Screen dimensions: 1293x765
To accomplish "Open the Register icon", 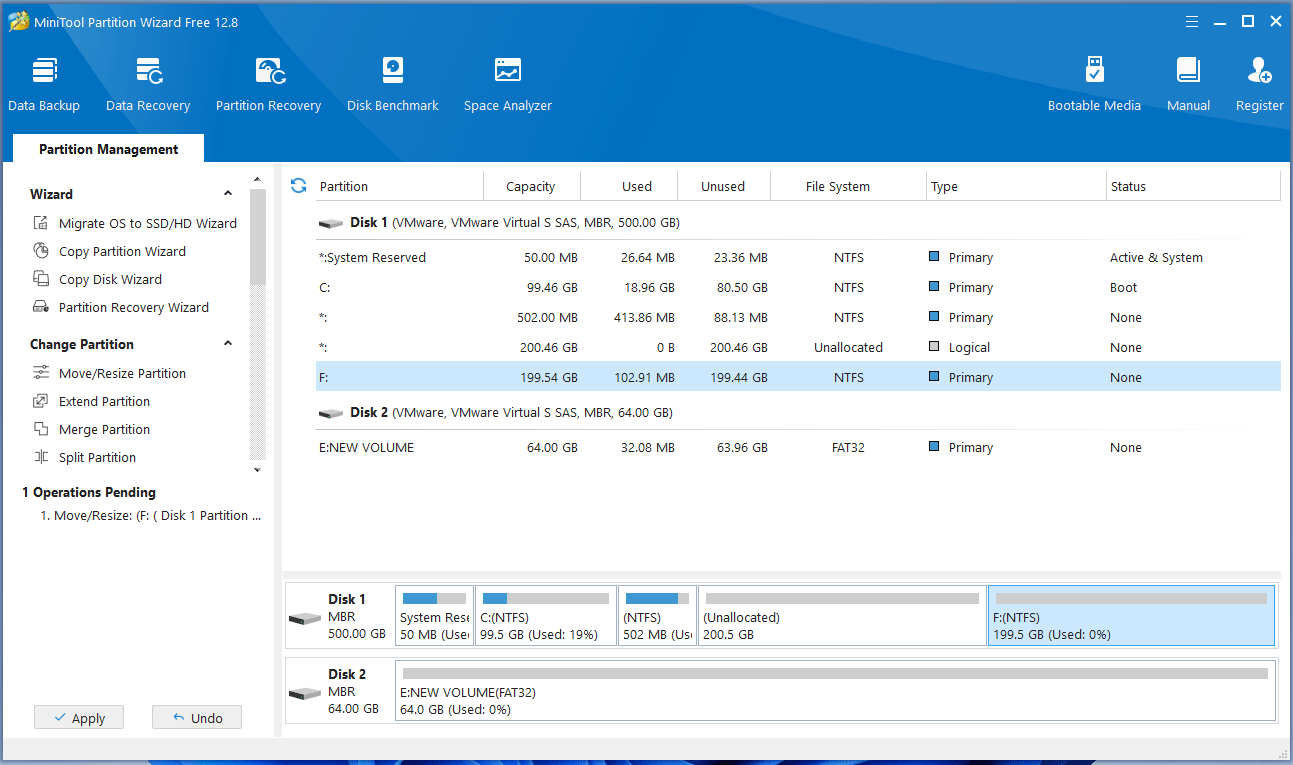I will pyautogui.click(x=1259, y=85).
